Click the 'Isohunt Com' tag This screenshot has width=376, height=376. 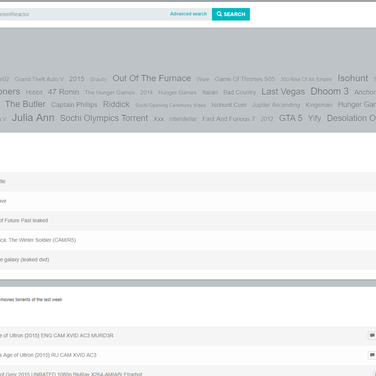(x=229, y=105)
